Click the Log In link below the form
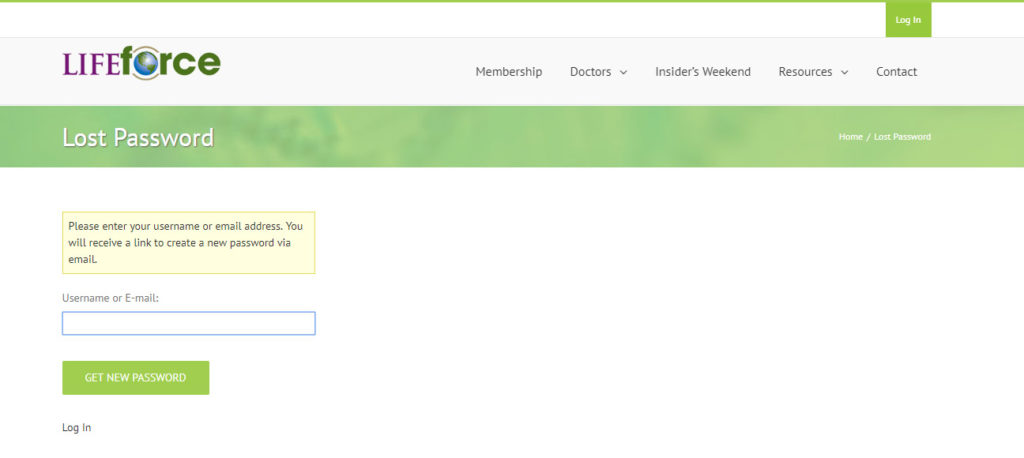Screen dimensions: 1024x458 [x=76, y=428]
